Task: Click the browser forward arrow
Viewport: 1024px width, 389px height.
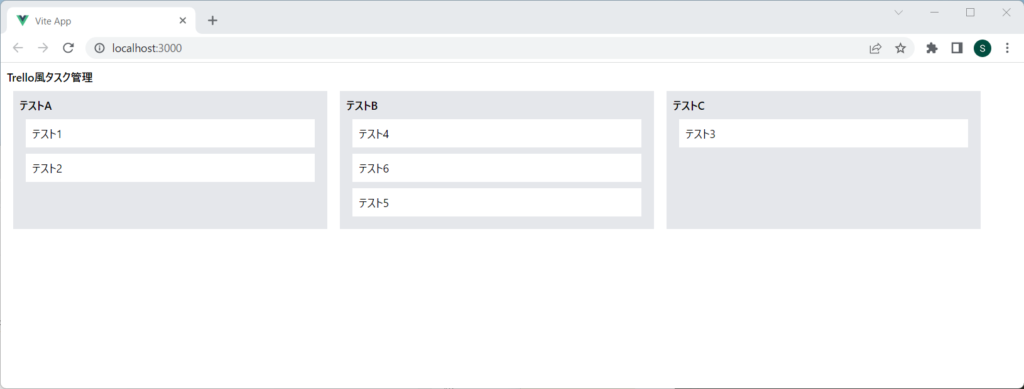Action: [43, 48]
